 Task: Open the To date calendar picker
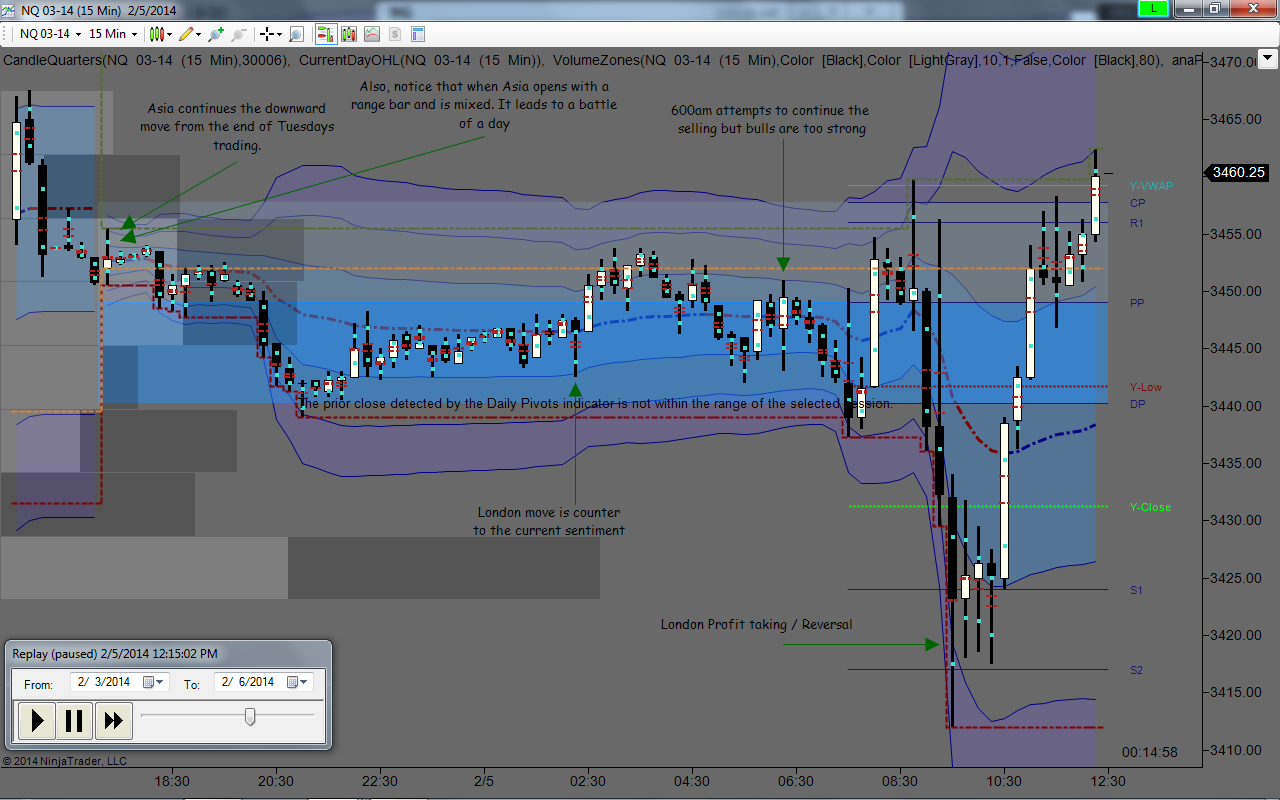pyautogui.click(x=299, y=682)
